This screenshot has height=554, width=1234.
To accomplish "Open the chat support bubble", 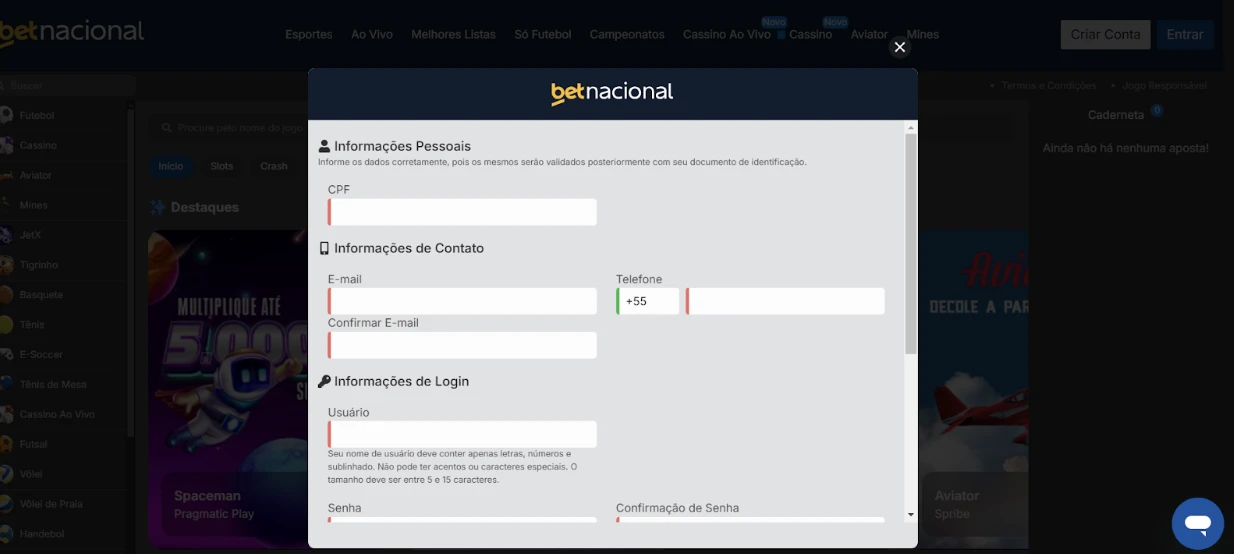I will [x=1197, y=523].
